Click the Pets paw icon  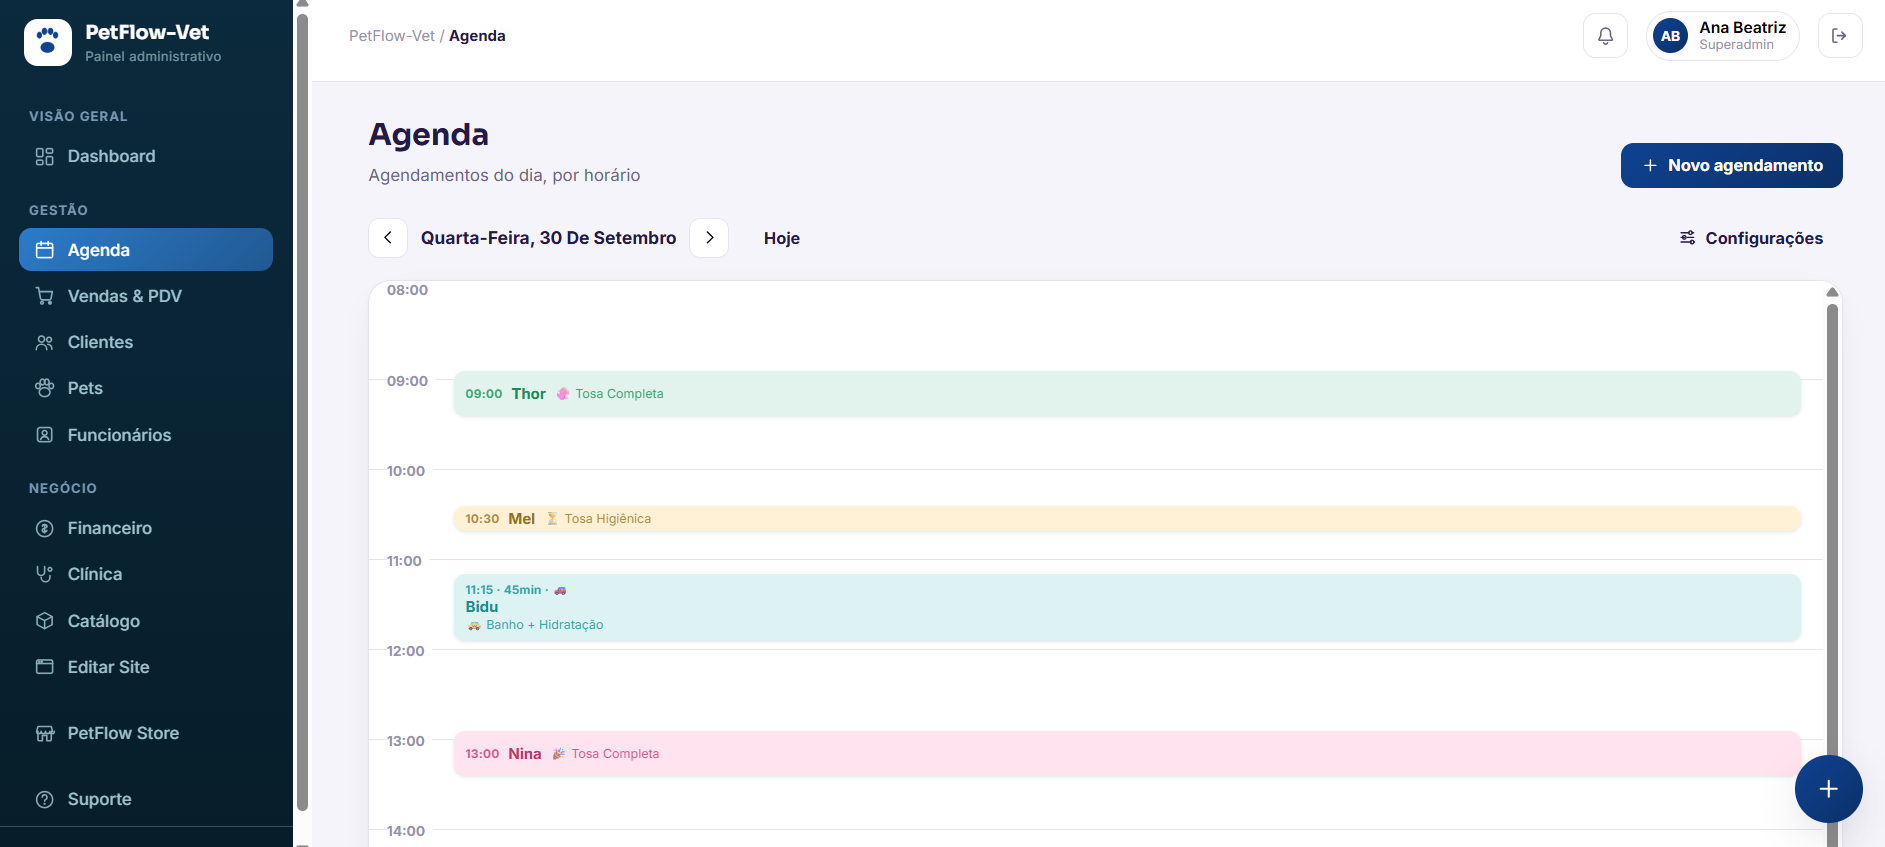tap(44, 388)
